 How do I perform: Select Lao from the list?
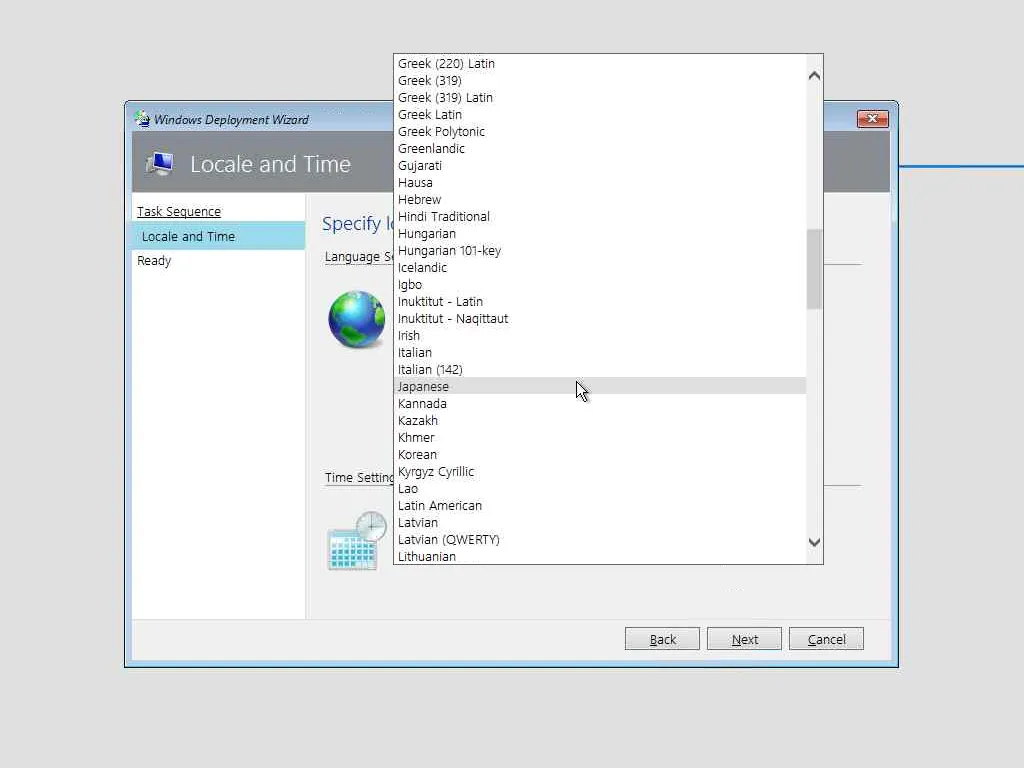point(600,488)
